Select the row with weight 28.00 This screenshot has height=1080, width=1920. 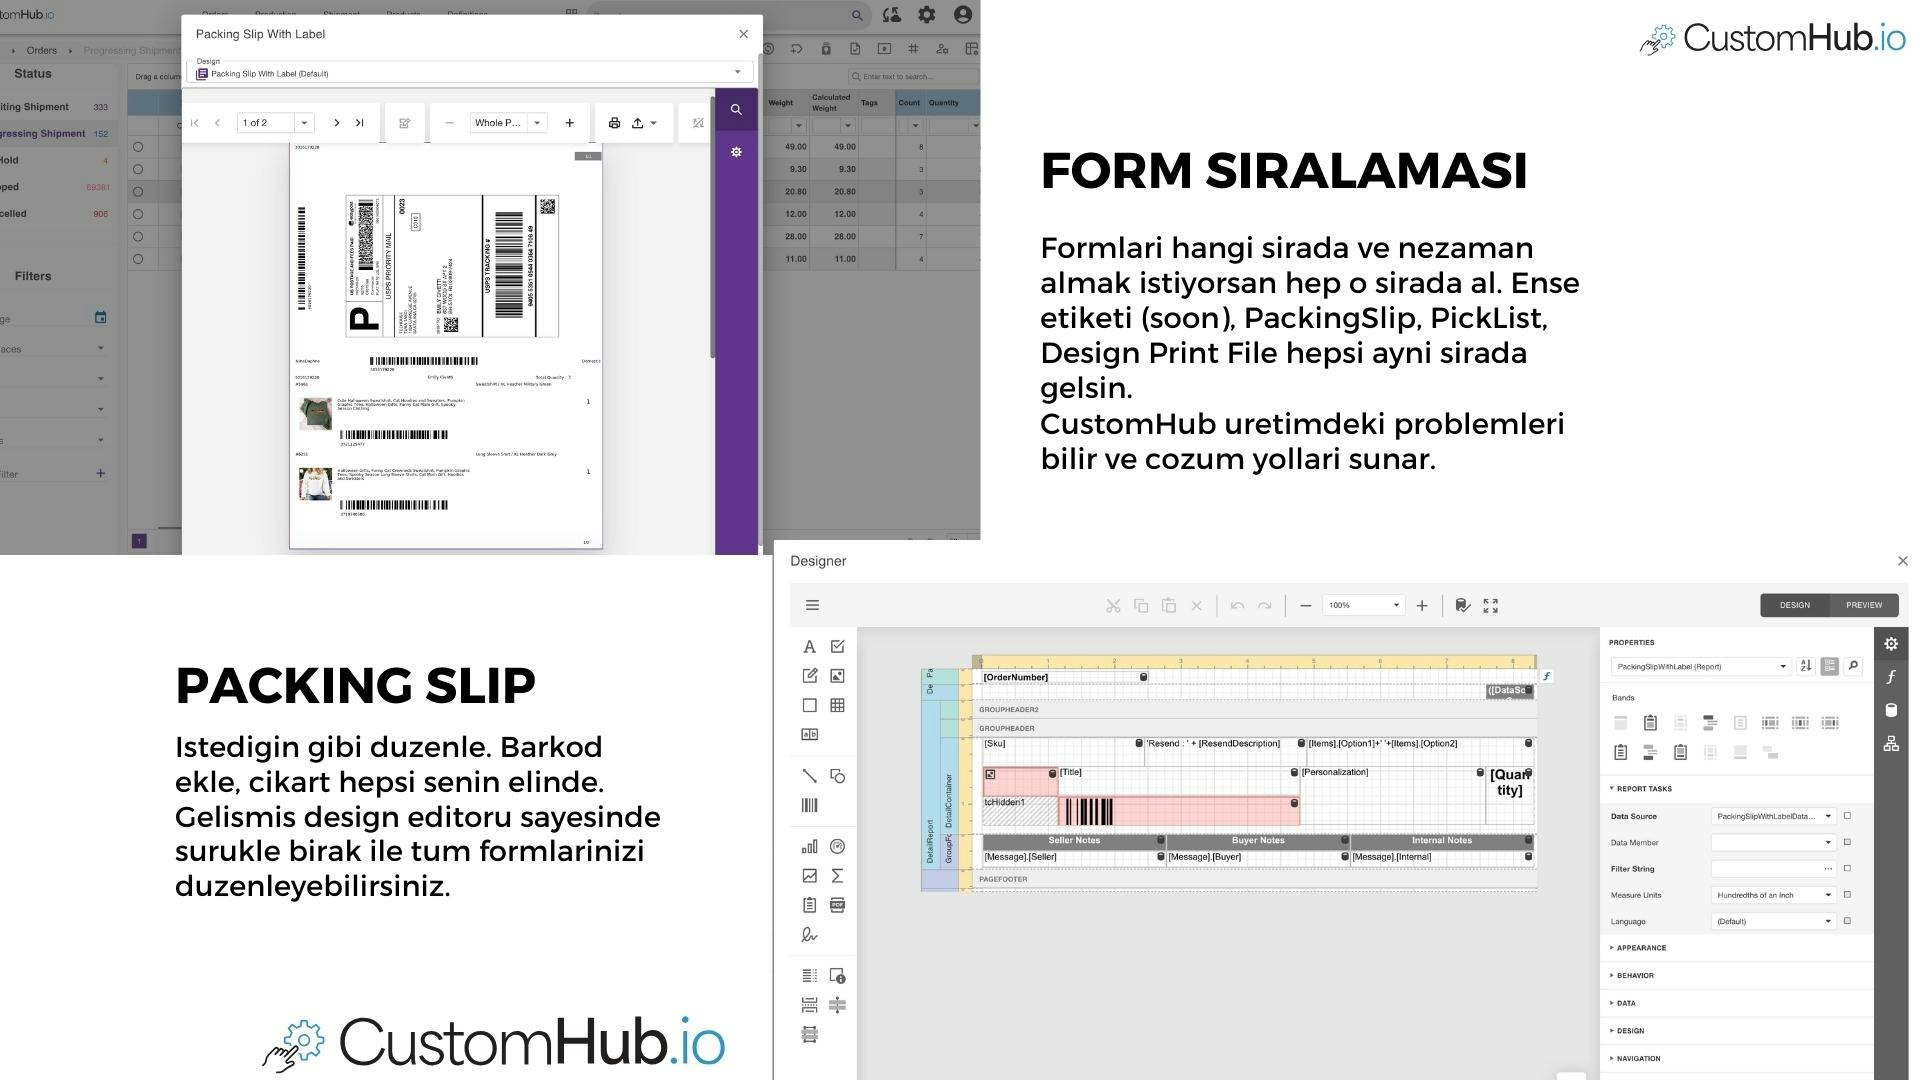click(138, 237)
